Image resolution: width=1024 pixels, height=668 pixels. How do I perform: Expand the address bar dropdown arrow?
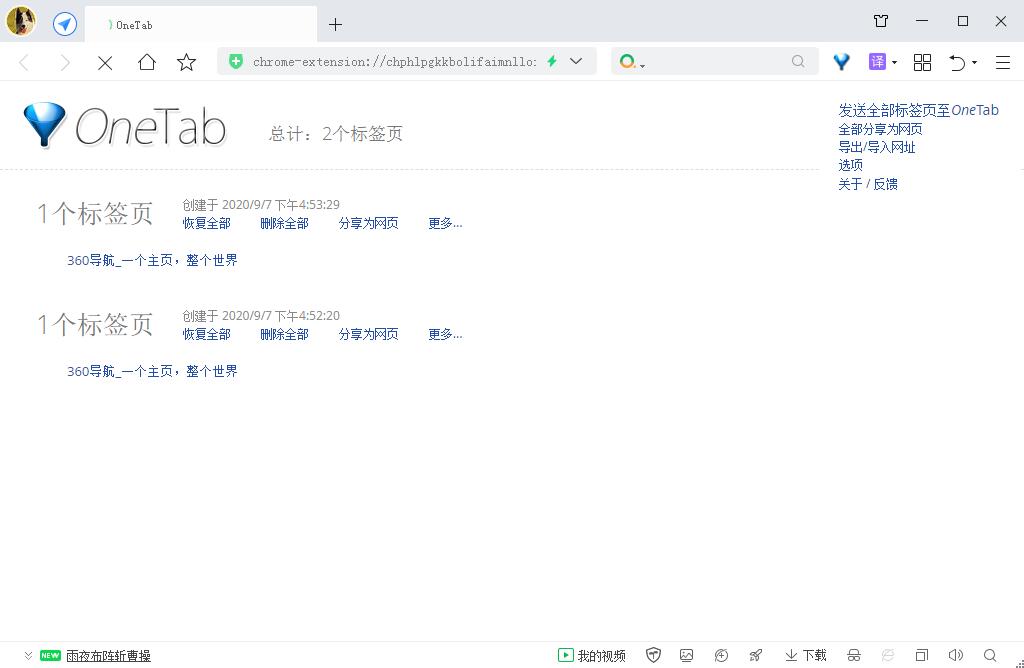point(575,61)
